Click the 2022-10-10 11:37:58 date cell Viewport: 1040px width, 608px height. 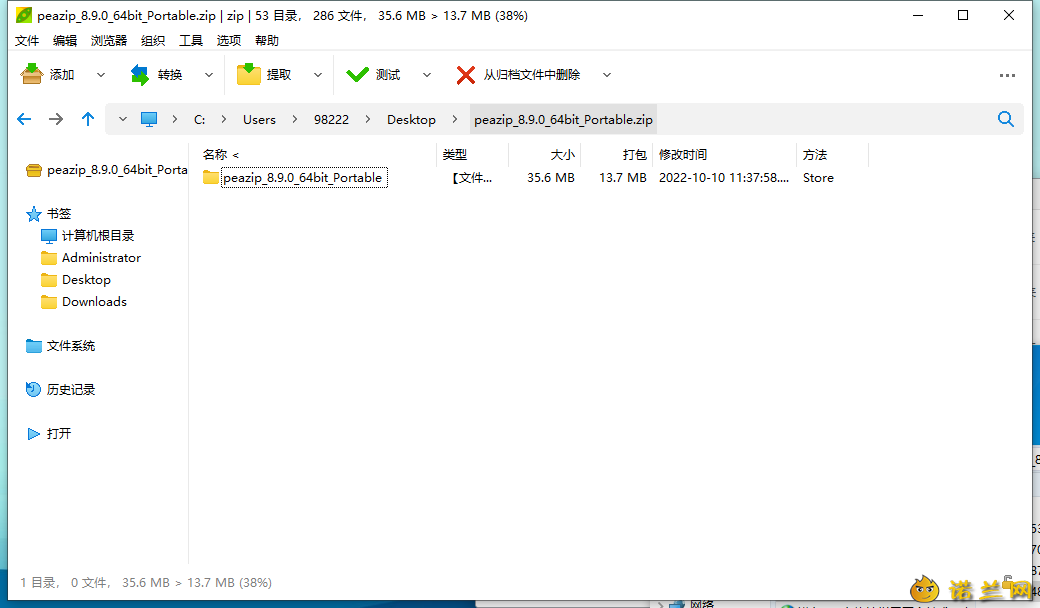[724, 178]
